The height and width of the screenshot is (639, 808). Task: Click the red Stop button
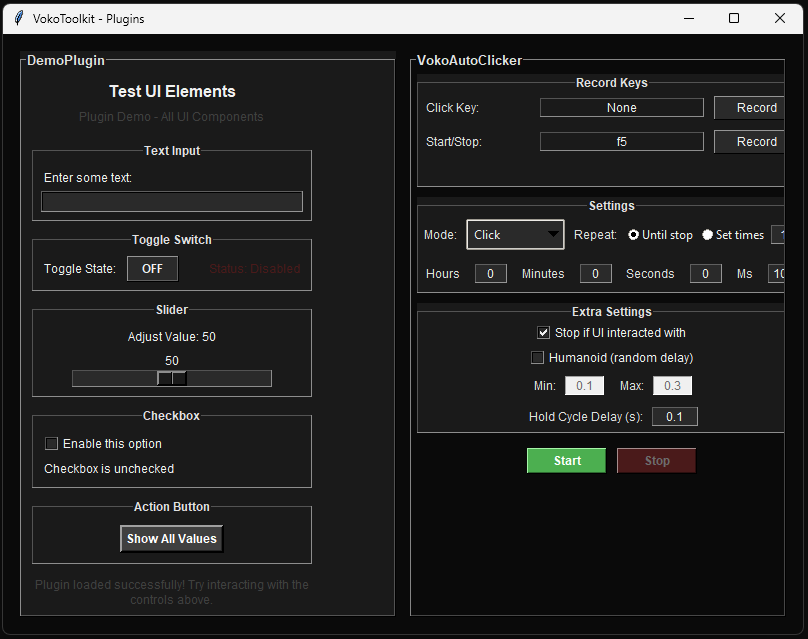tap(656, 460)
